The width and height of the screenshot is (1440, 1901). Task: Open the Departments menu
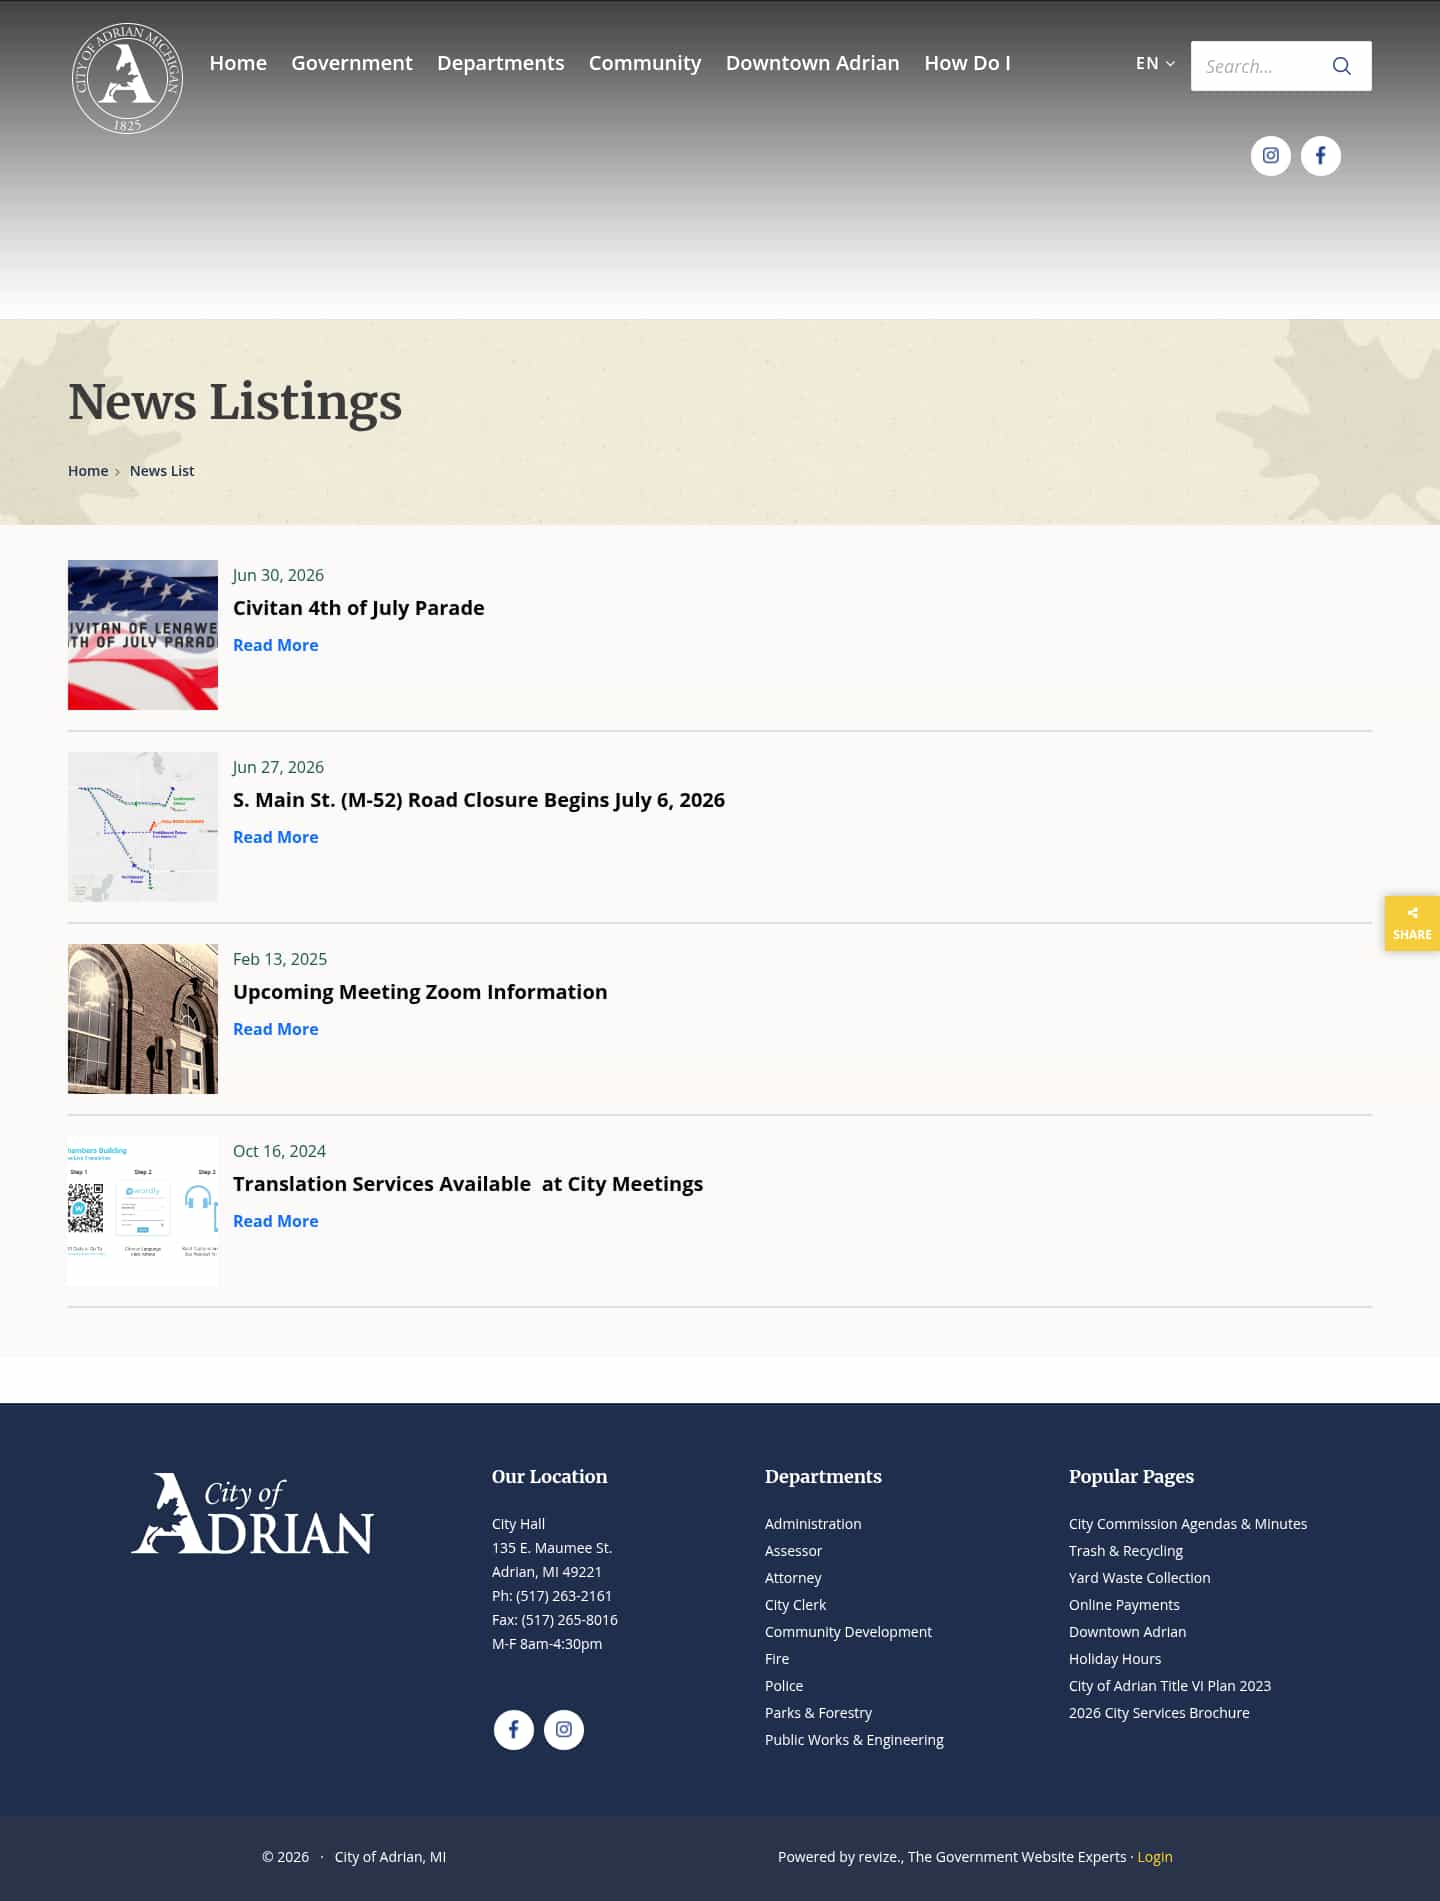click(500, 63)
